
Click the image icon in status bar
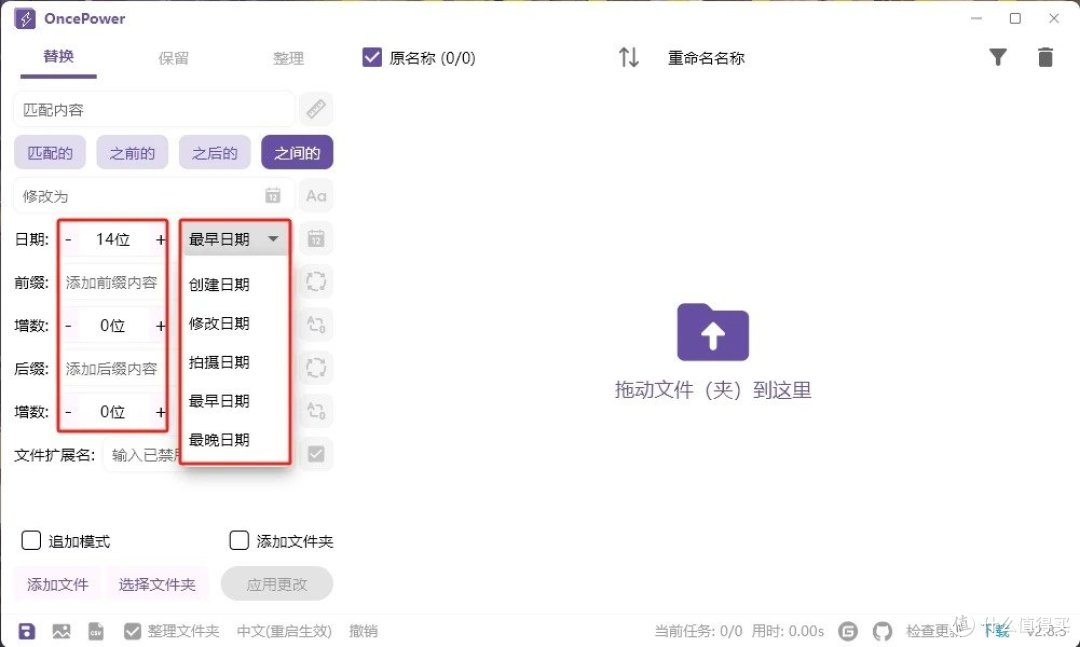click(x=61, y=630)
